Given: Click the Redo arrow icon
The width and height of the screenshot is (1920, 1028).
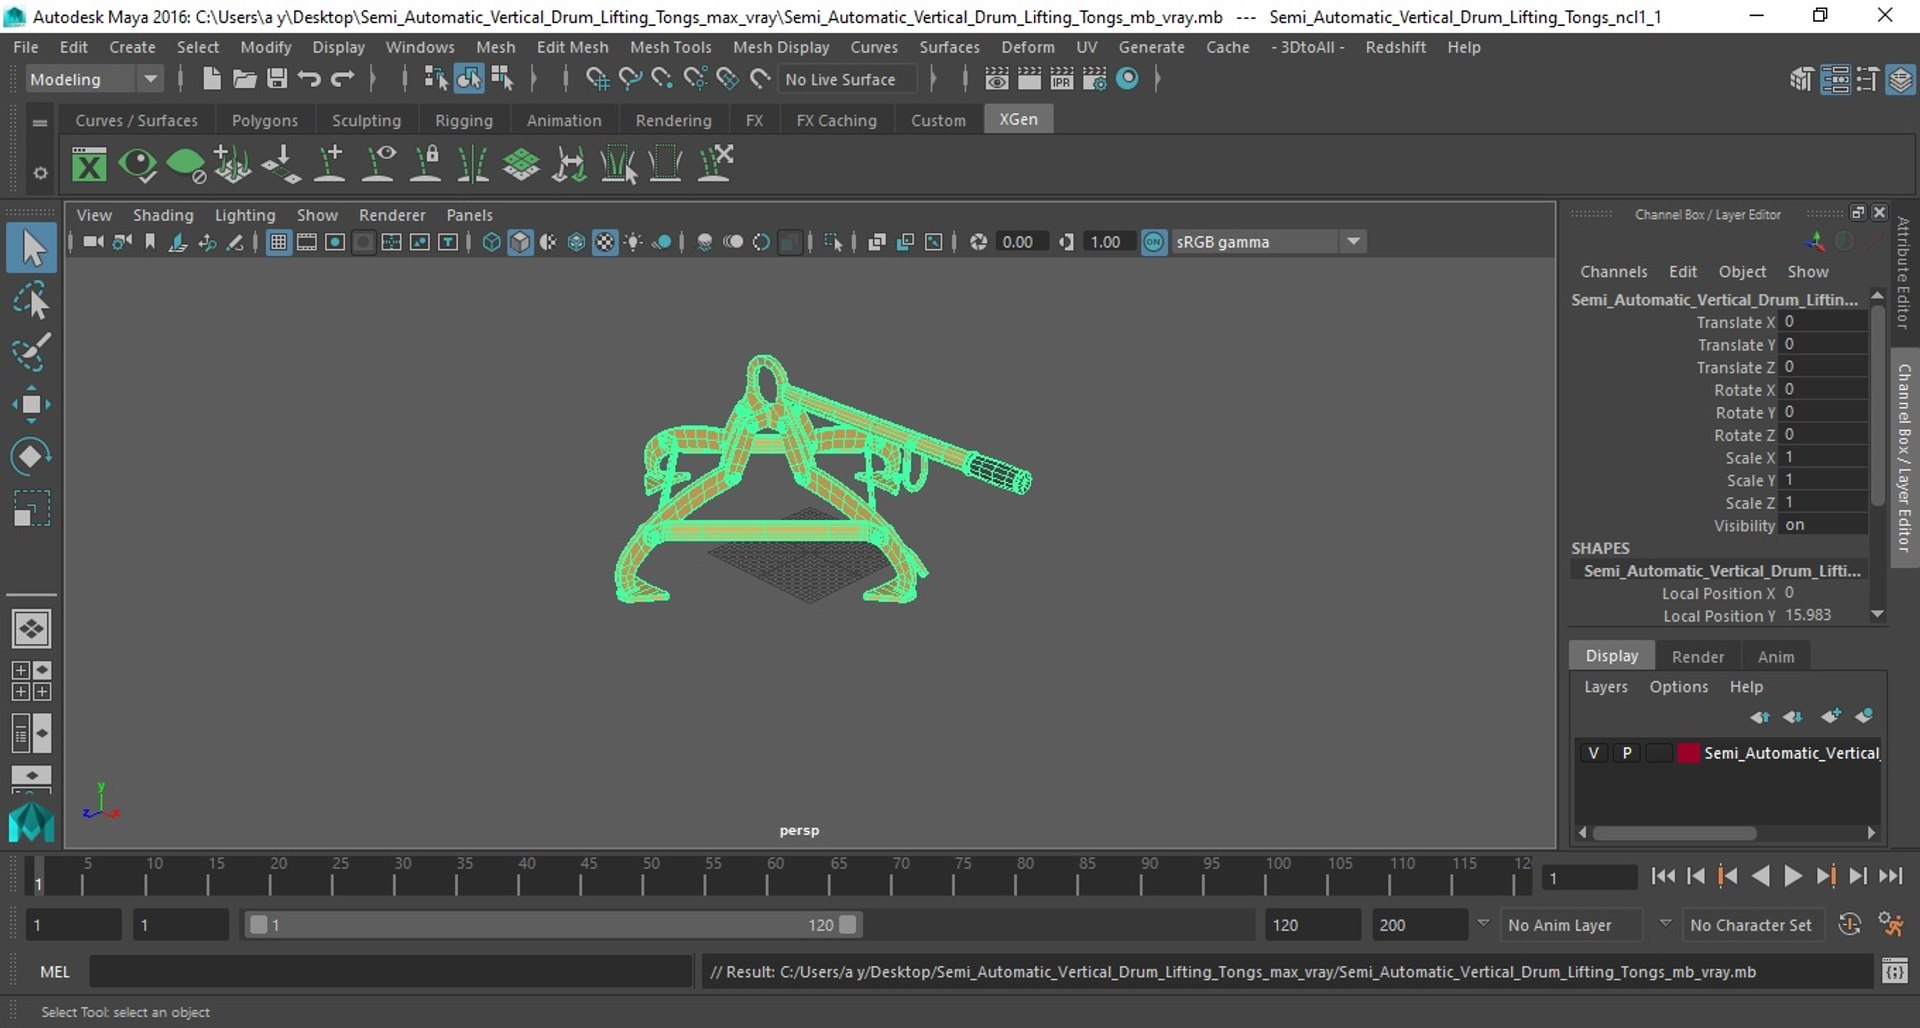Looking at the screenshot, I should (342, 79).
